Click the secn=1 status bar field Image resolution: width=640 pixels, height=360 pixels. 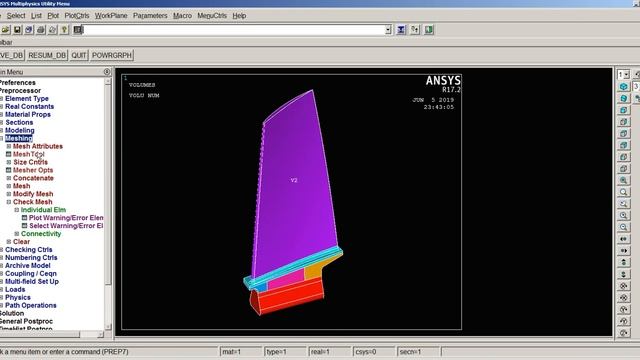(418, 352)
